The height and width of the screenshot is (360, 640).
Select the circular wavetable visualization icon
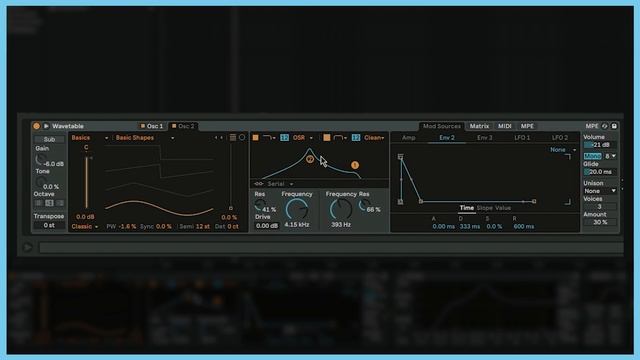pyautogui.click(x=242, y=138)
